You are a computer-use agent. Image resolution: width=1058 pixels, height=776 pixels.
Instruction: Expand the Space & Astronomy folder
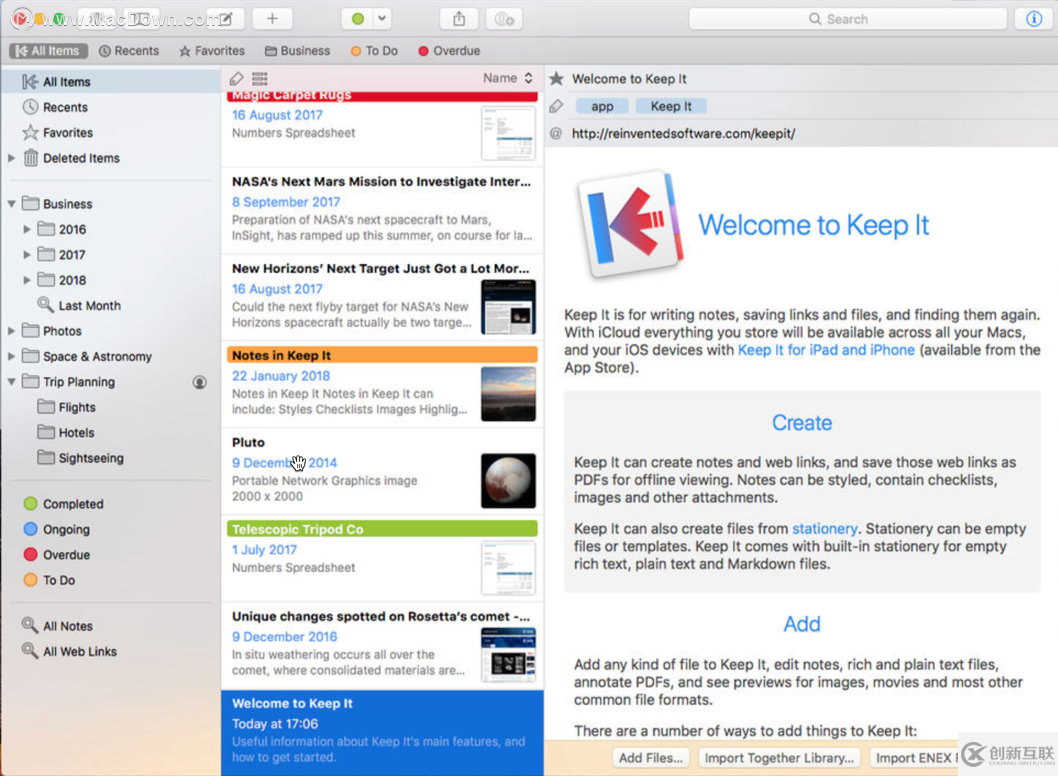12,356
